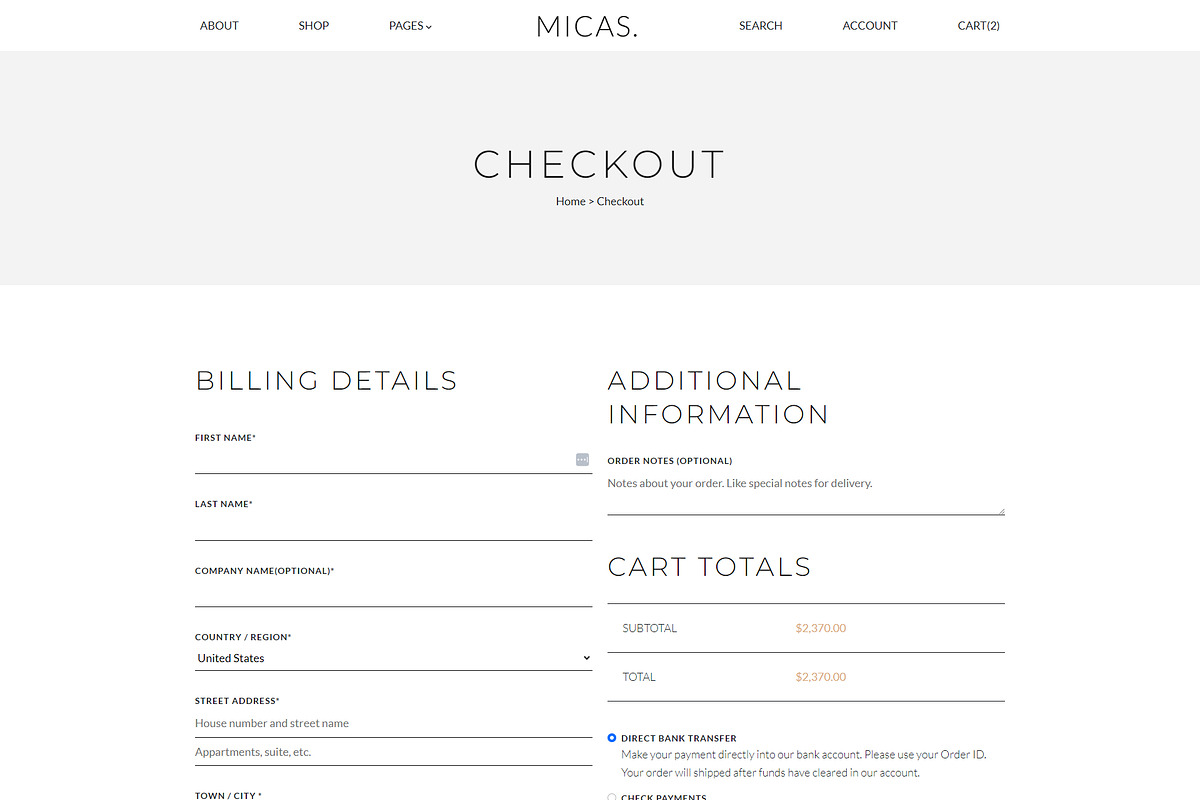Navigate to Home via the breadcrumb link
The height and width of the screenshot is (800, 1200).
(570, 201)
